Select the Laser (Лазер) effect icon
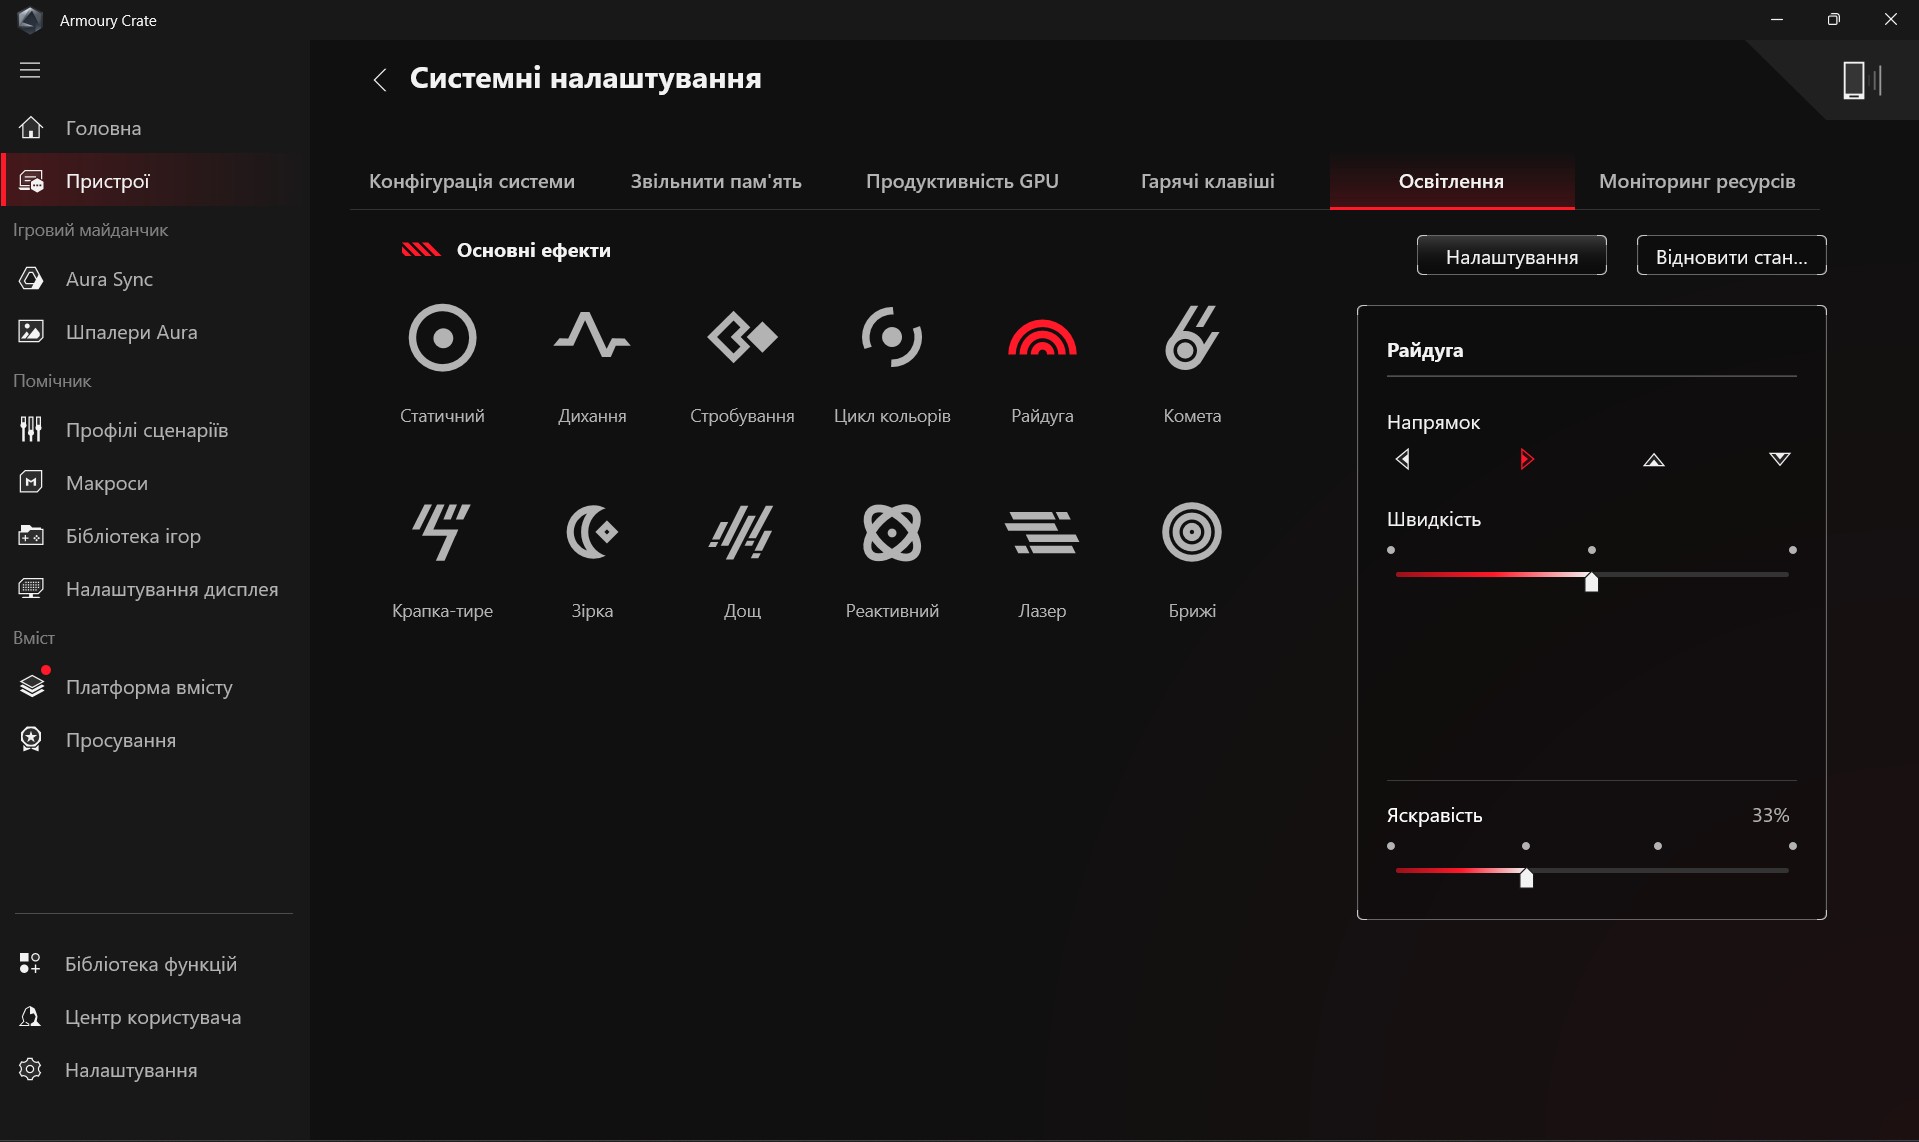This screenshot has height=1142, width=1919. tap(1041, 532)
